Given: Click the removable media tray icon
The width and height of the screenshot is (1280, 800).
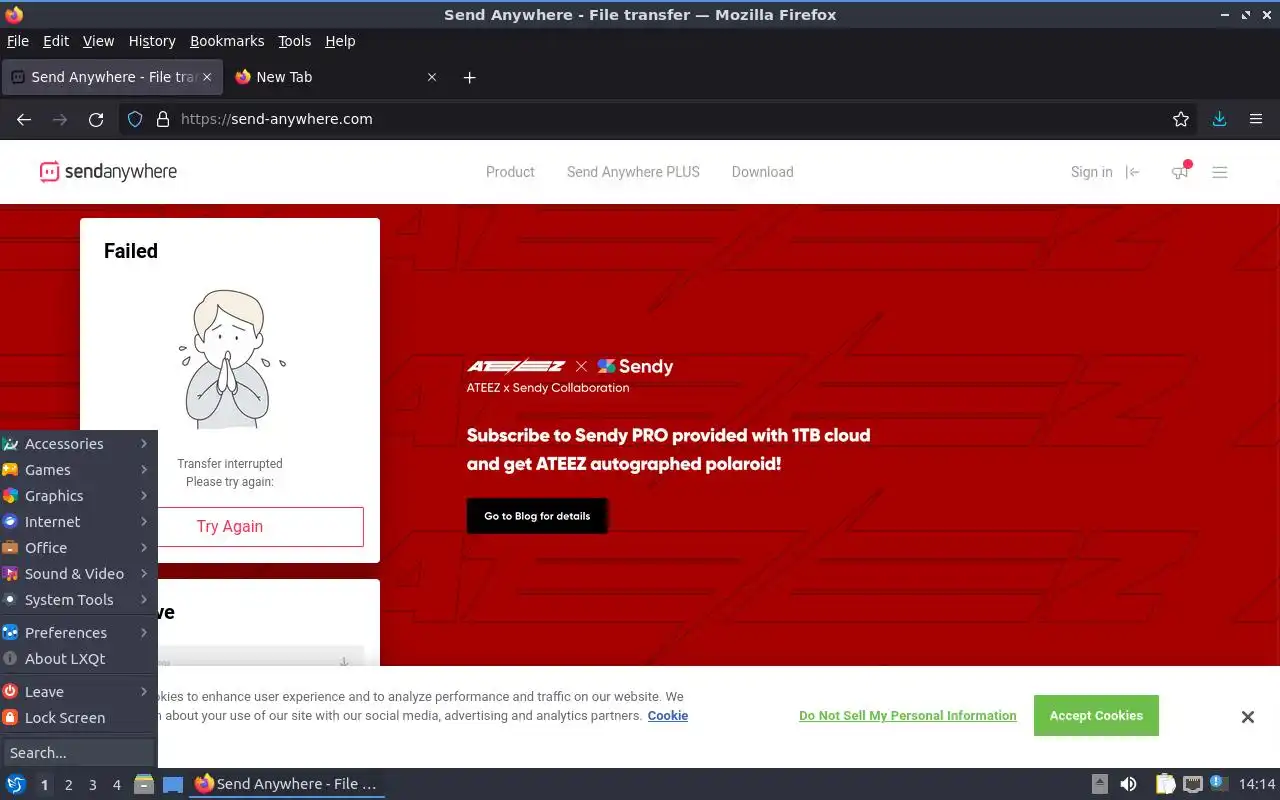Looking at the screenshot, I should click(1100, 784).
